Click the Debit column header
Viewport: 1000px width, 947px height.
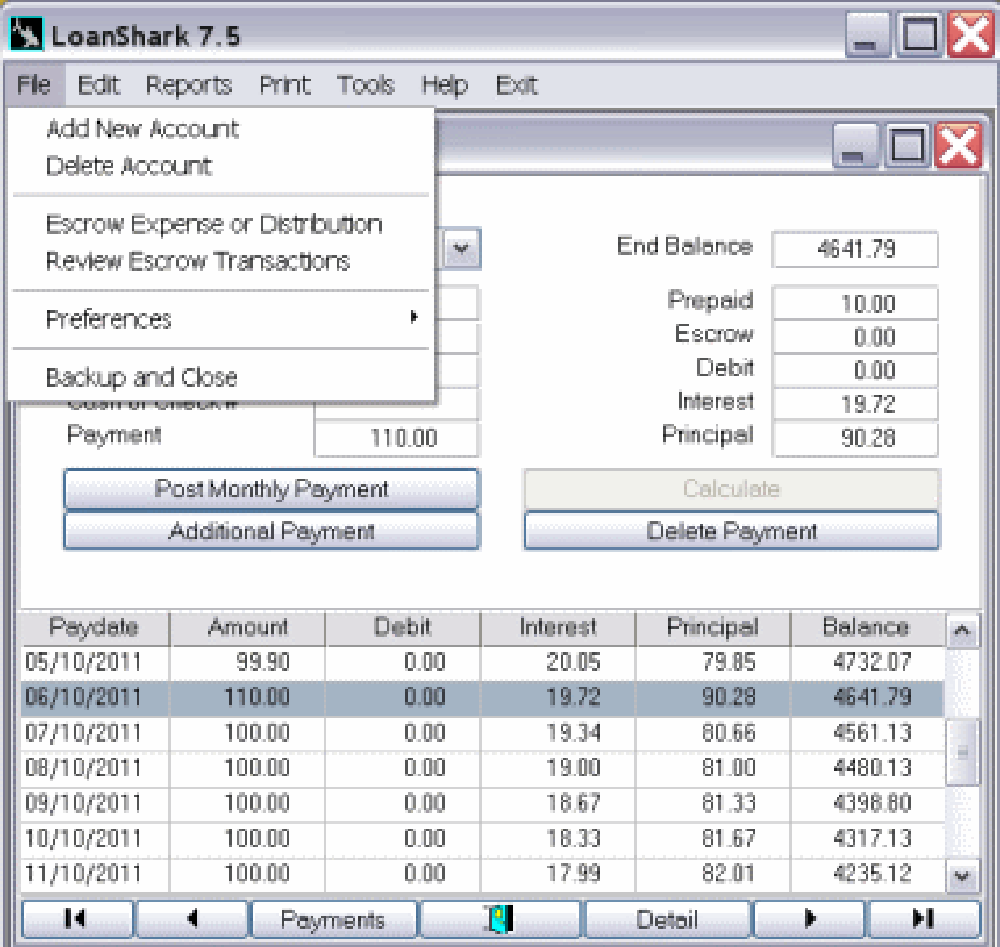(403, 628)
